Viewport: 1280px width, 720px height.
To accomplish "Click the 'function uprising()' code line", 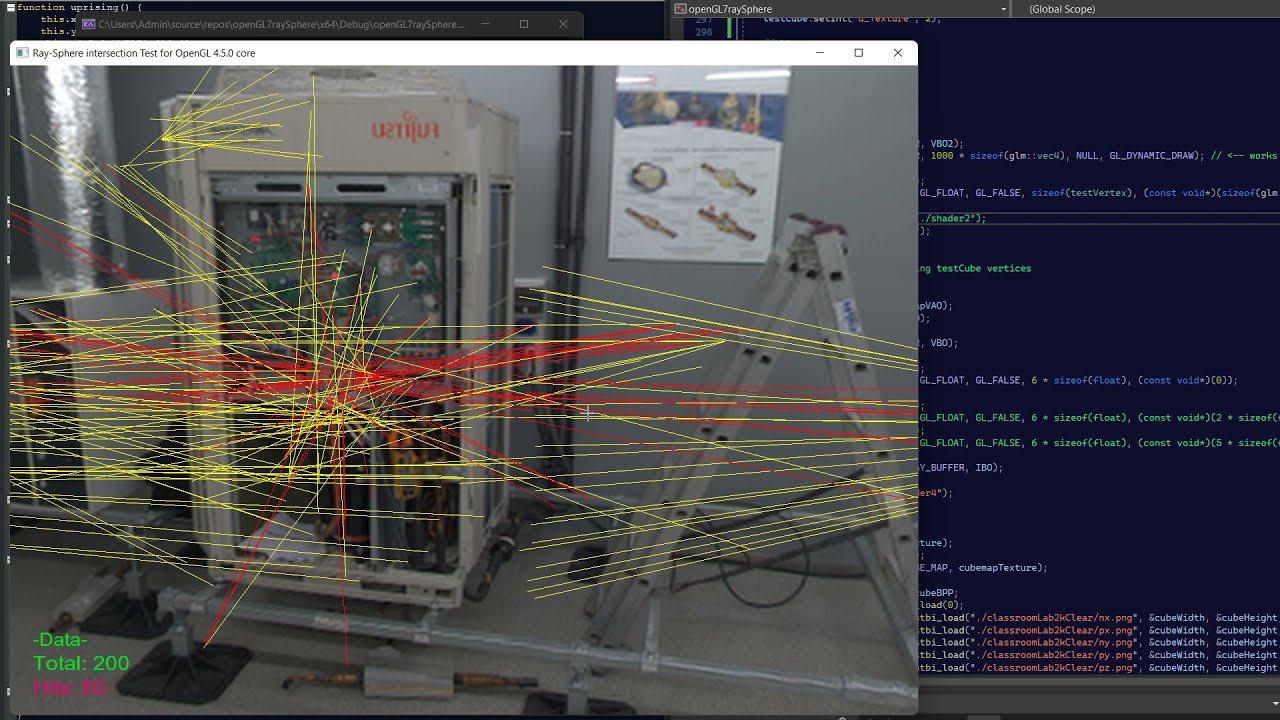I will coord(78,7).
